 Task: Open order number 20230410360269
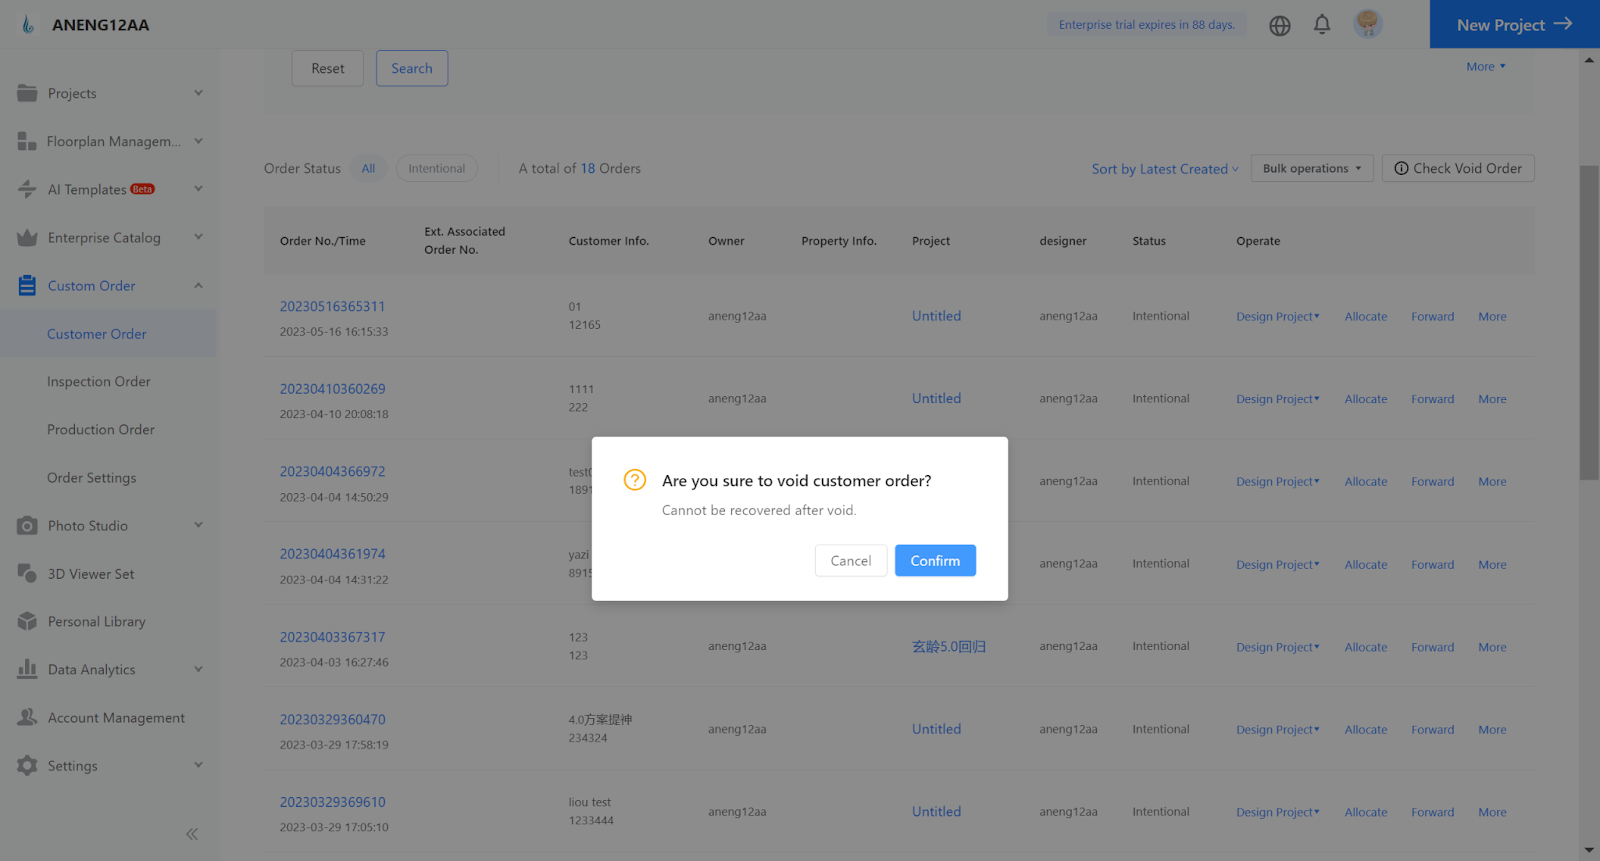point(333,389)
